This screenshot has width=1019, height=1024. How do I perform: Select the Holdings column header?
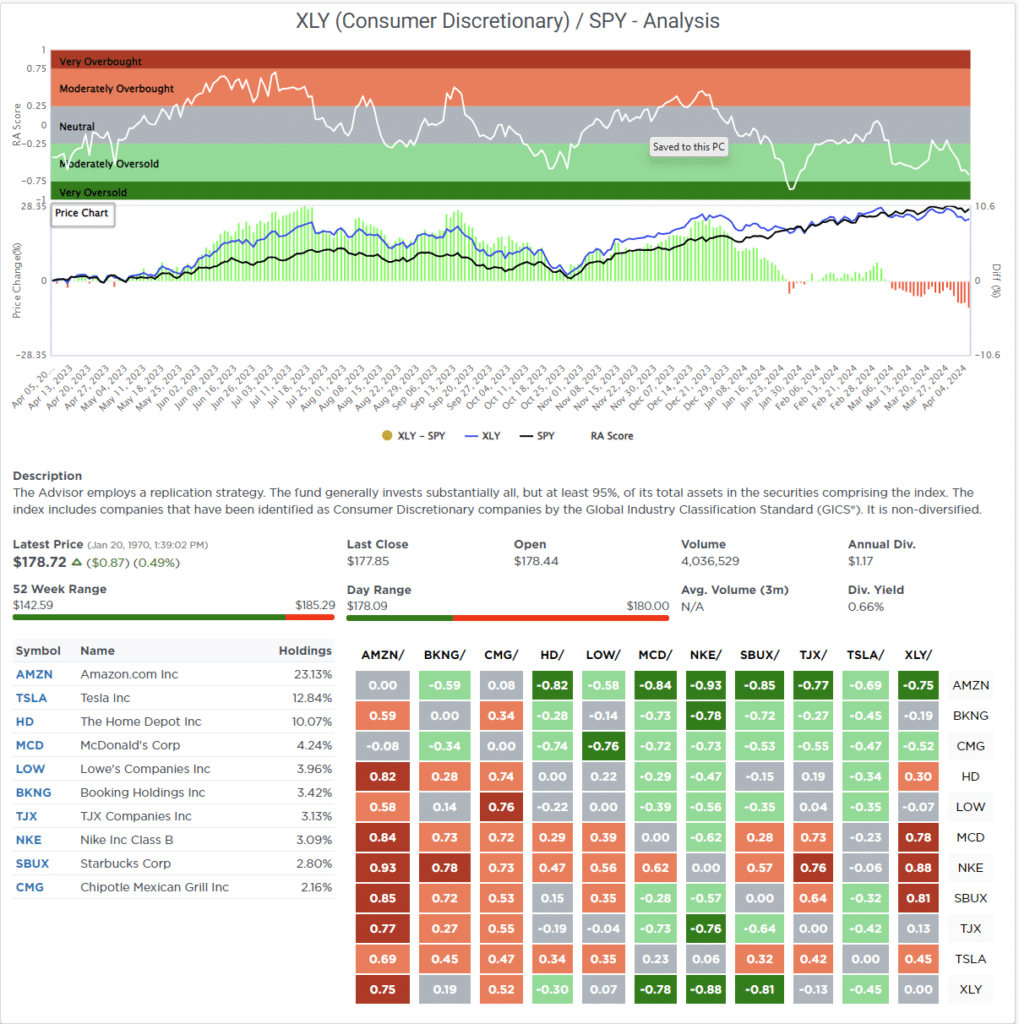305,650
